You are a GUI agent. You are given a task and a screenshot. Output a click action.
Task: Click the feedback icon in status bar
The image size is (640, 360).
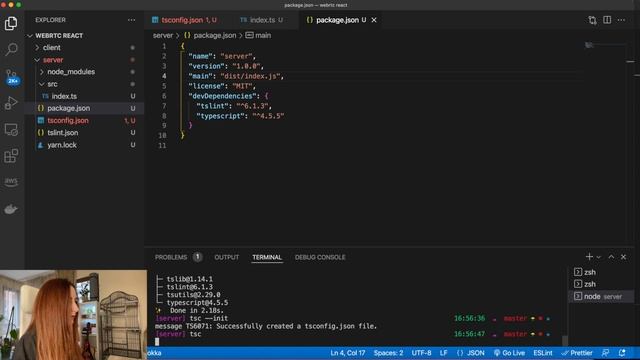click(605, 353)
